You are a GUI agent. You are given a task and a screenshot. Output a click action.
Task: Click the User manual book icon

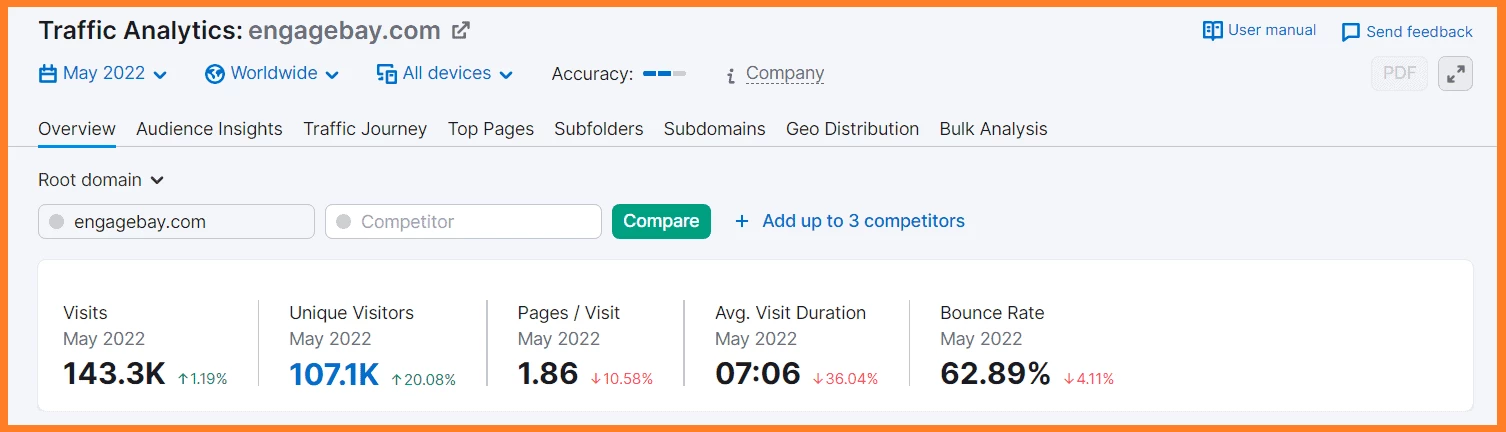click(1212, 31)
